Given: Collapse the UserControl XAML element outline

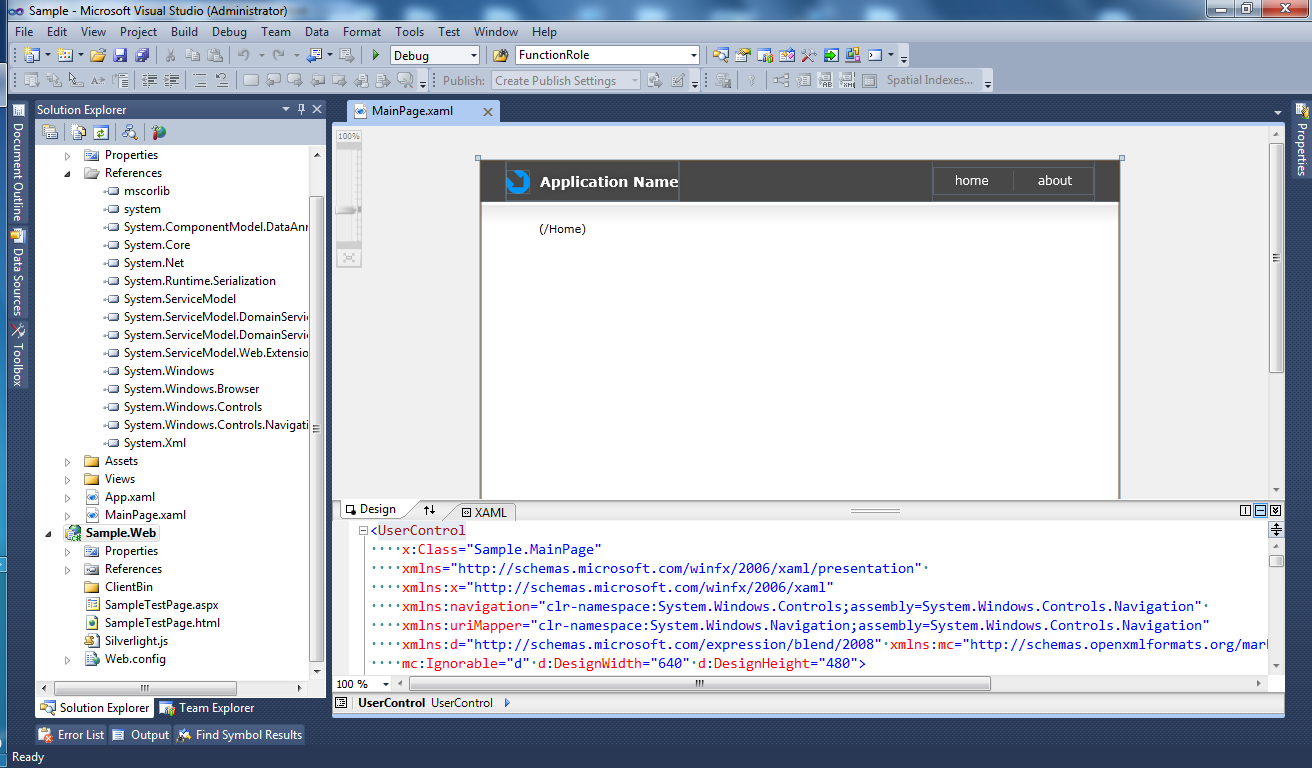Looking at the screenshot, I should pyautogui.click(x=363, y=531).
